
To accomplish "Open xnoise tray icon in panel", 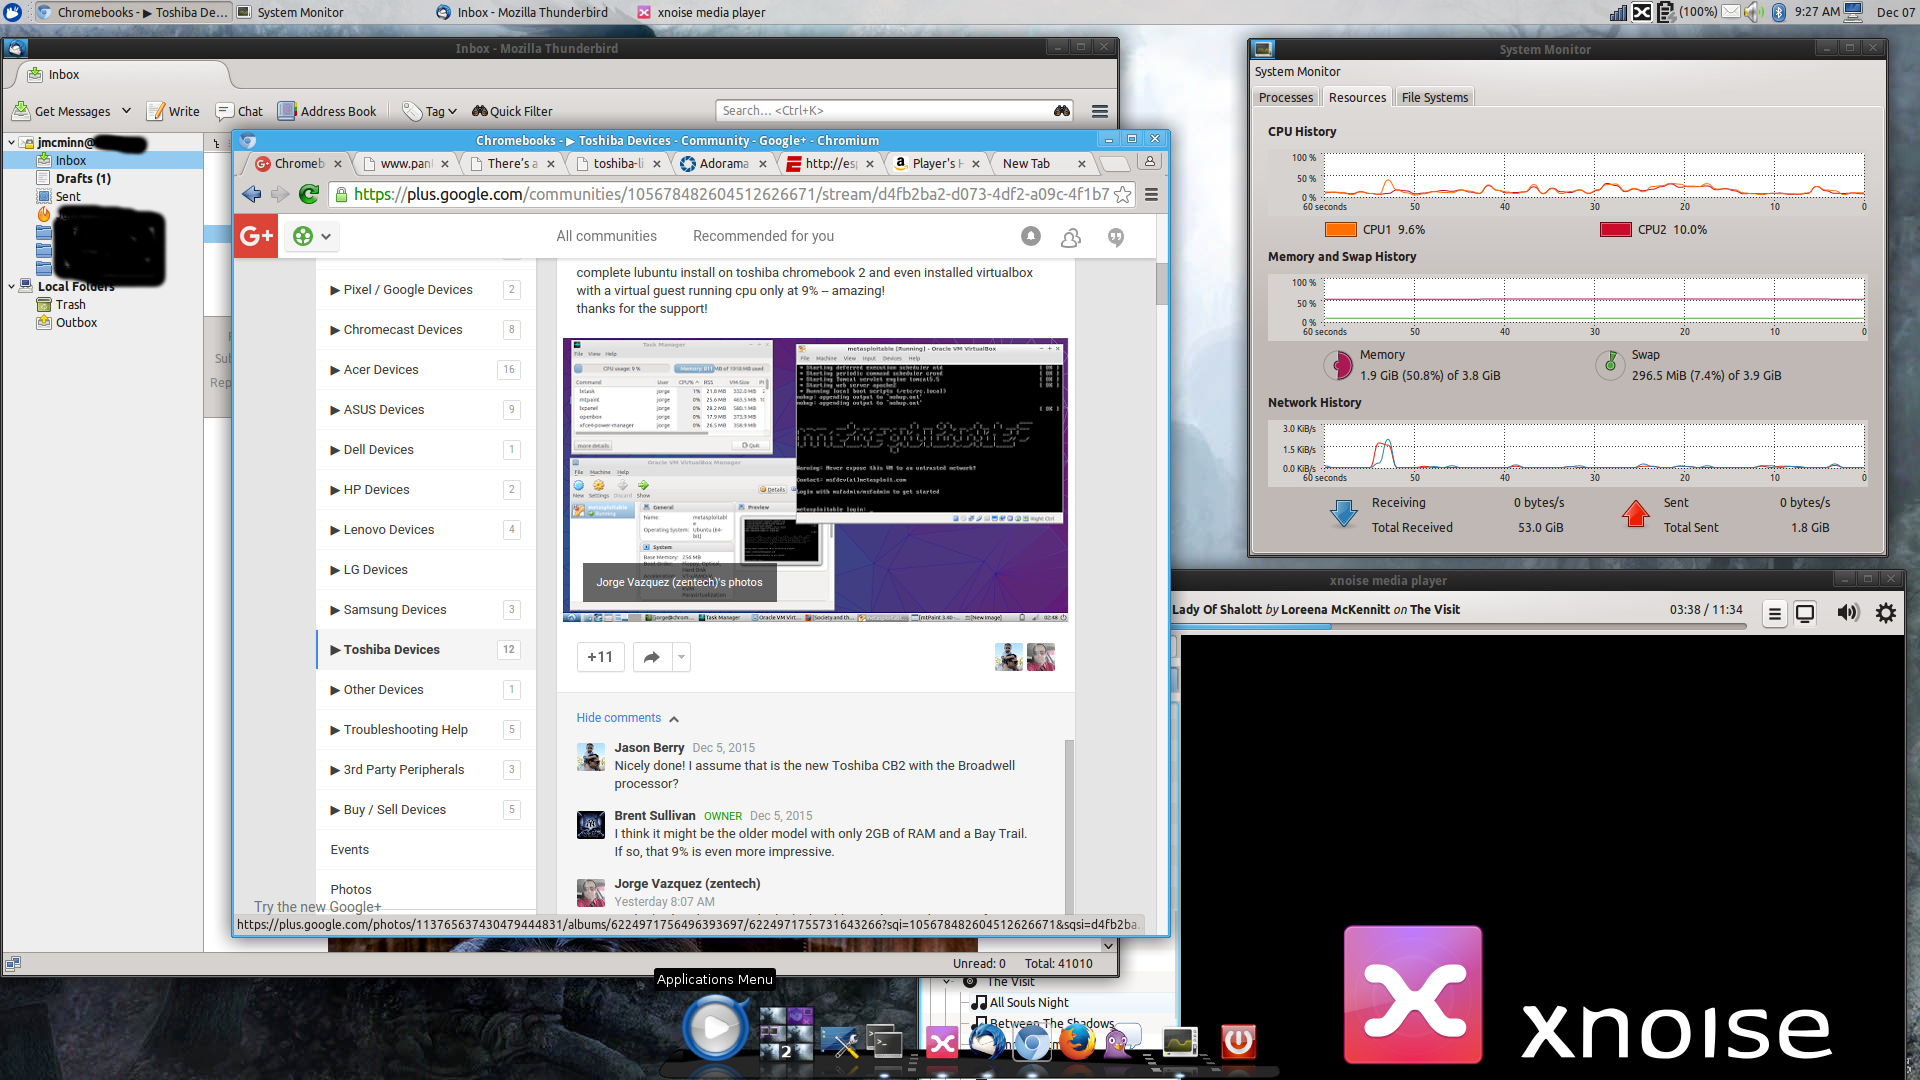I will (x=1642, y=12).
